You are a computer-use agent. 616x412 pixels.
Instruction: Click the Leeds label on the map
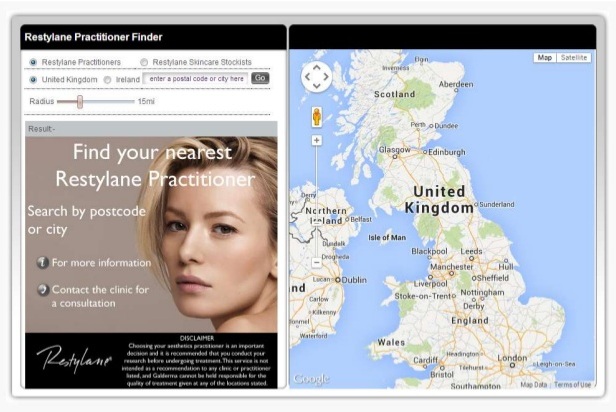471,251
